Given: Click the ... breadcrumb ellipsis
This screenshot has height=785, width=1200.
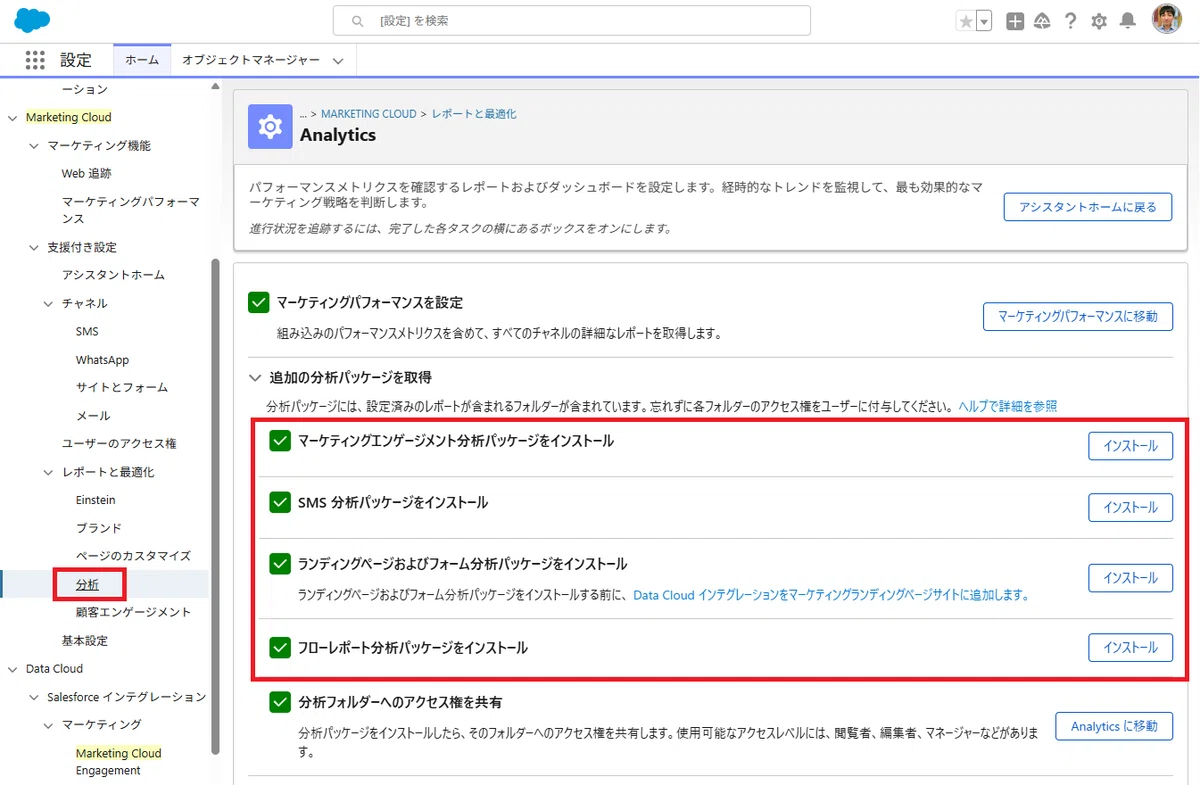Looking at the screenshot, I should 303,114.
